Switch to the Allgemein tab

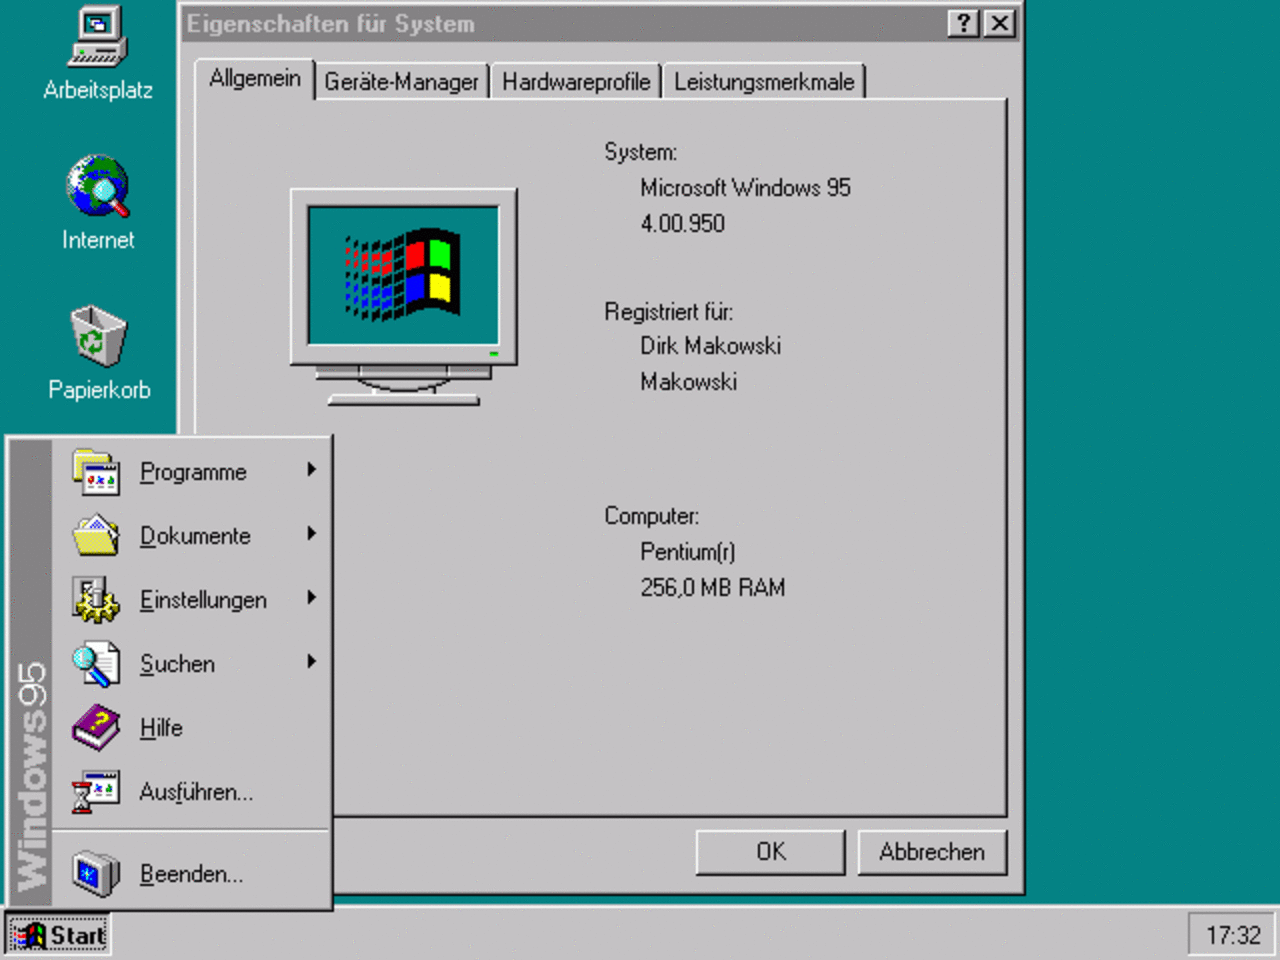(255, 79)
